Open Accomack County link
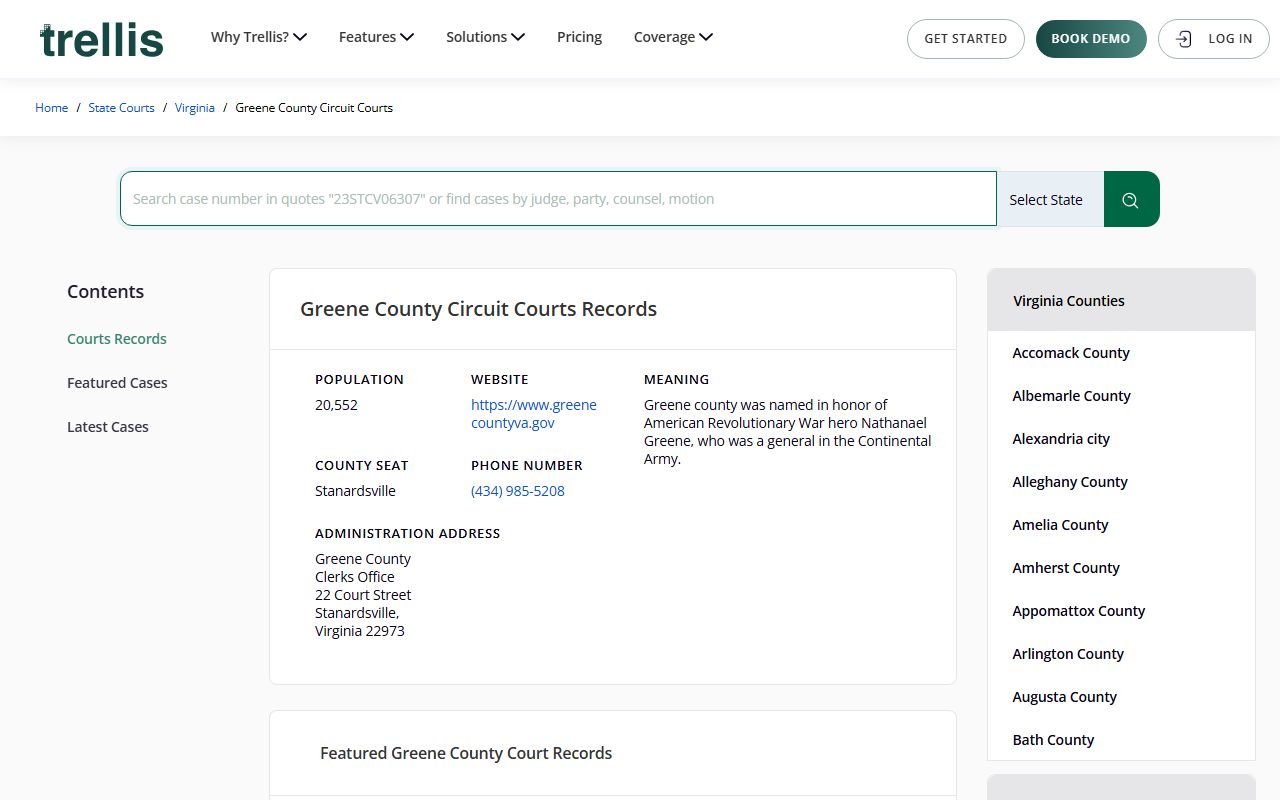1280x800 pixels. click(1071, 353)
